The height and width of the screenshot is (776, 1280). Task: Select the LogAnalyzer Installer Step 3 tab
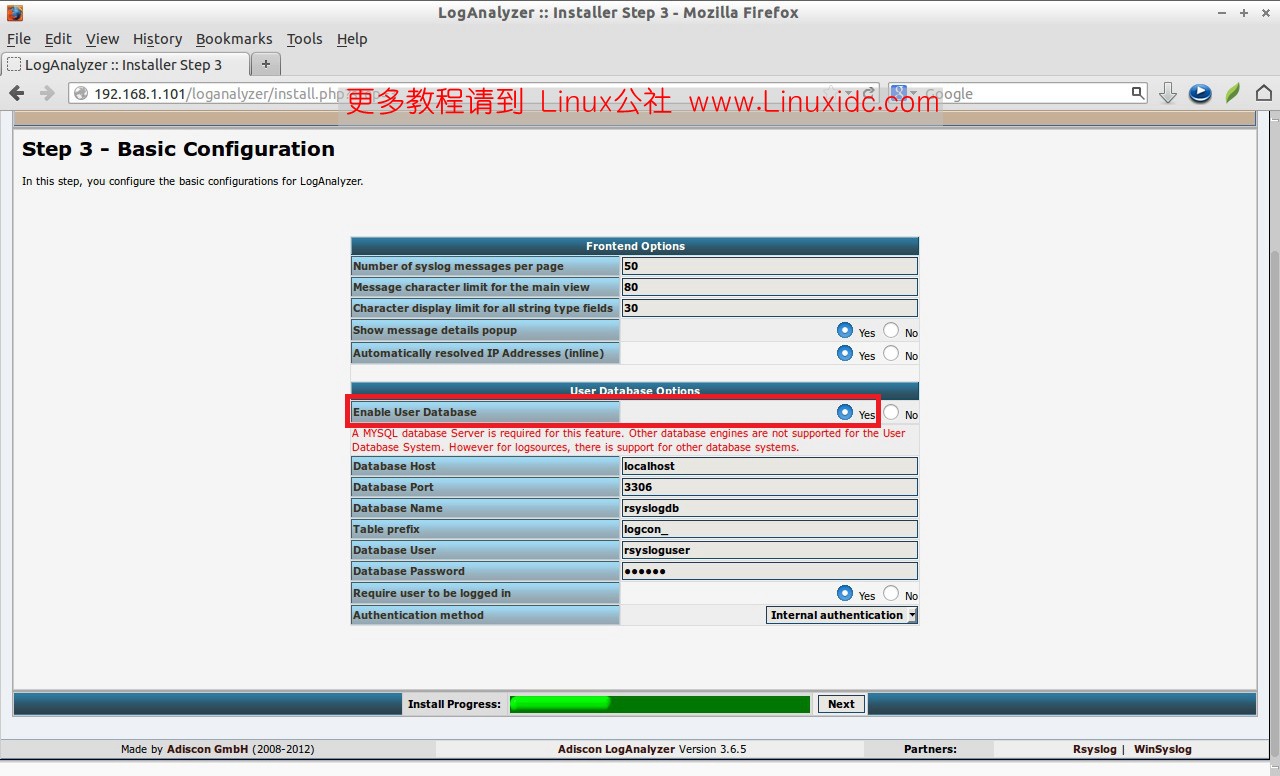tap(125, 62)
